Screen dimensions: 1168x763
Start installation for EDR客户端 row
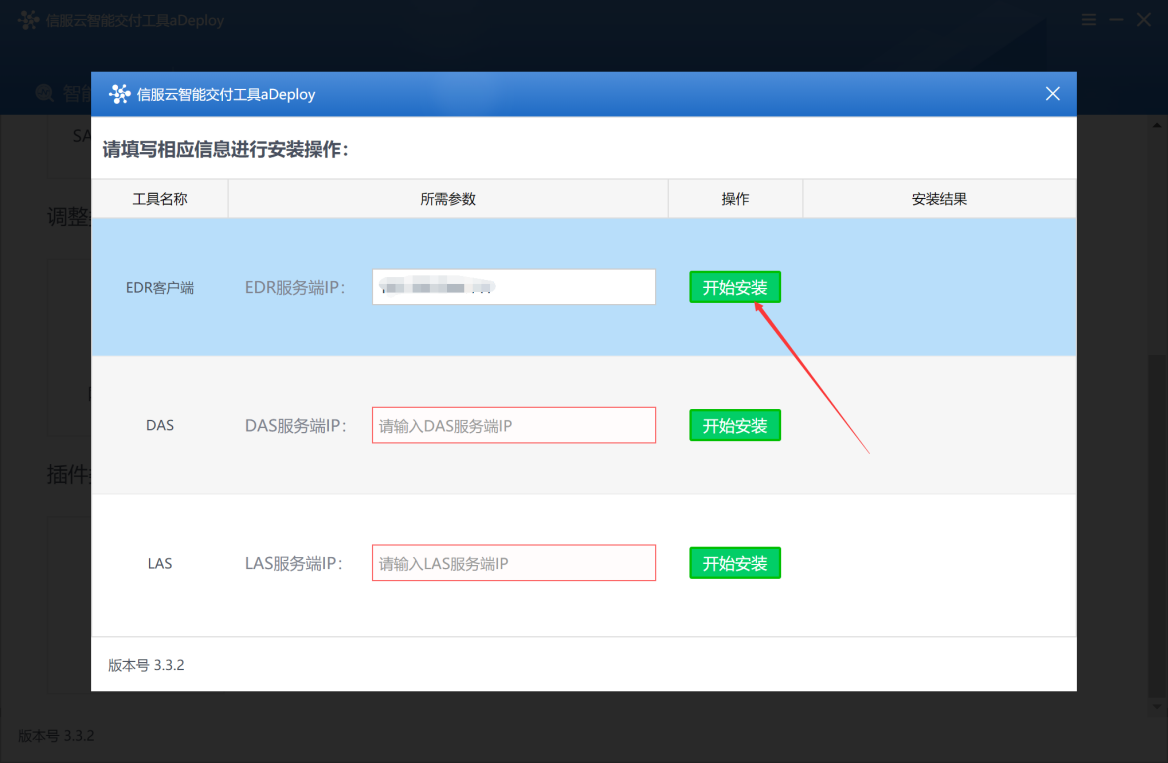pyautogui.click(x=734, y=287)
